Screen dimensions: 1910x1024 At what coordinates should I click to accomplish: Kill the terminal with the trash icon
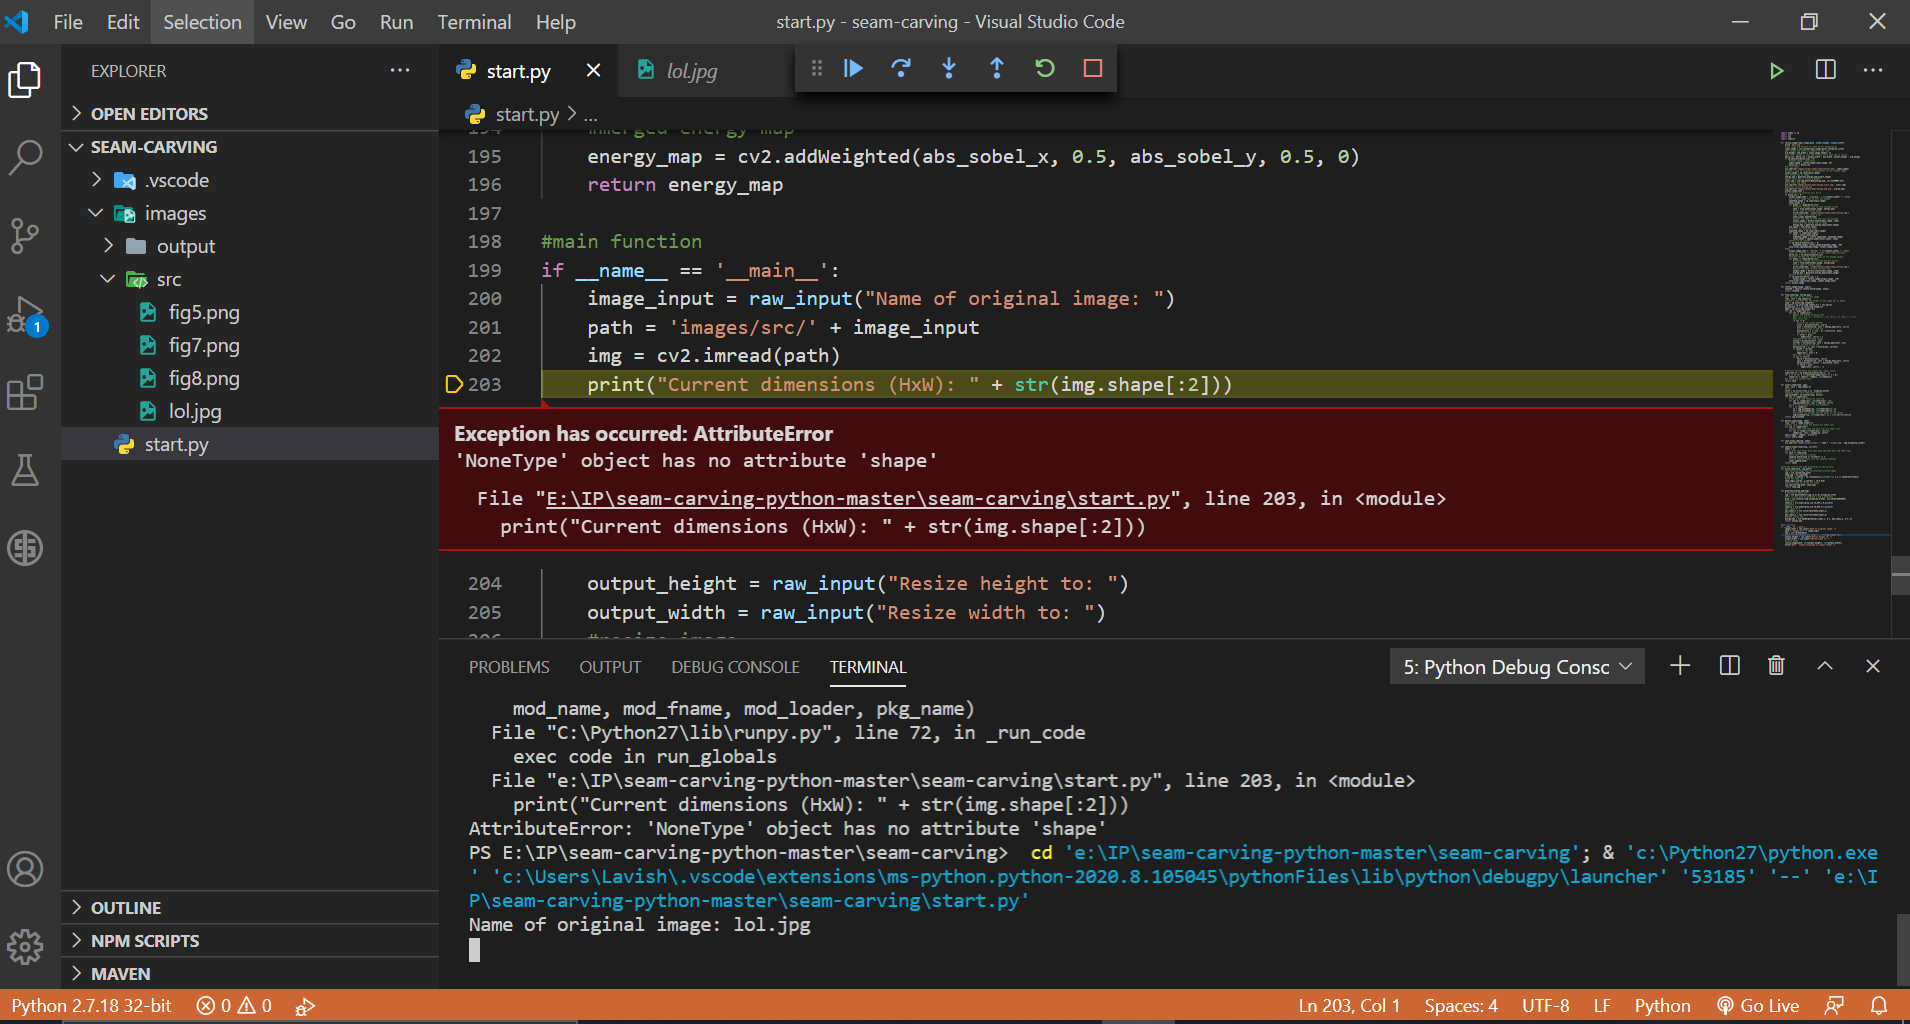point(1776,666)
